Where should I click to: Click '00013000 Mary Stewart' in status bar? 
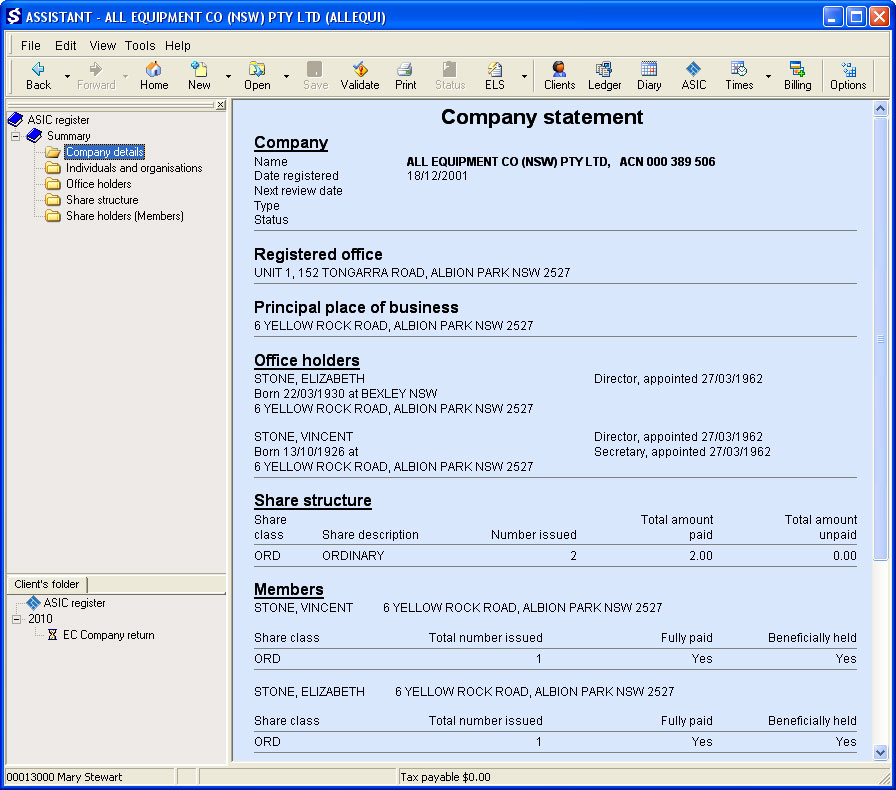click(x=65, y=777)
